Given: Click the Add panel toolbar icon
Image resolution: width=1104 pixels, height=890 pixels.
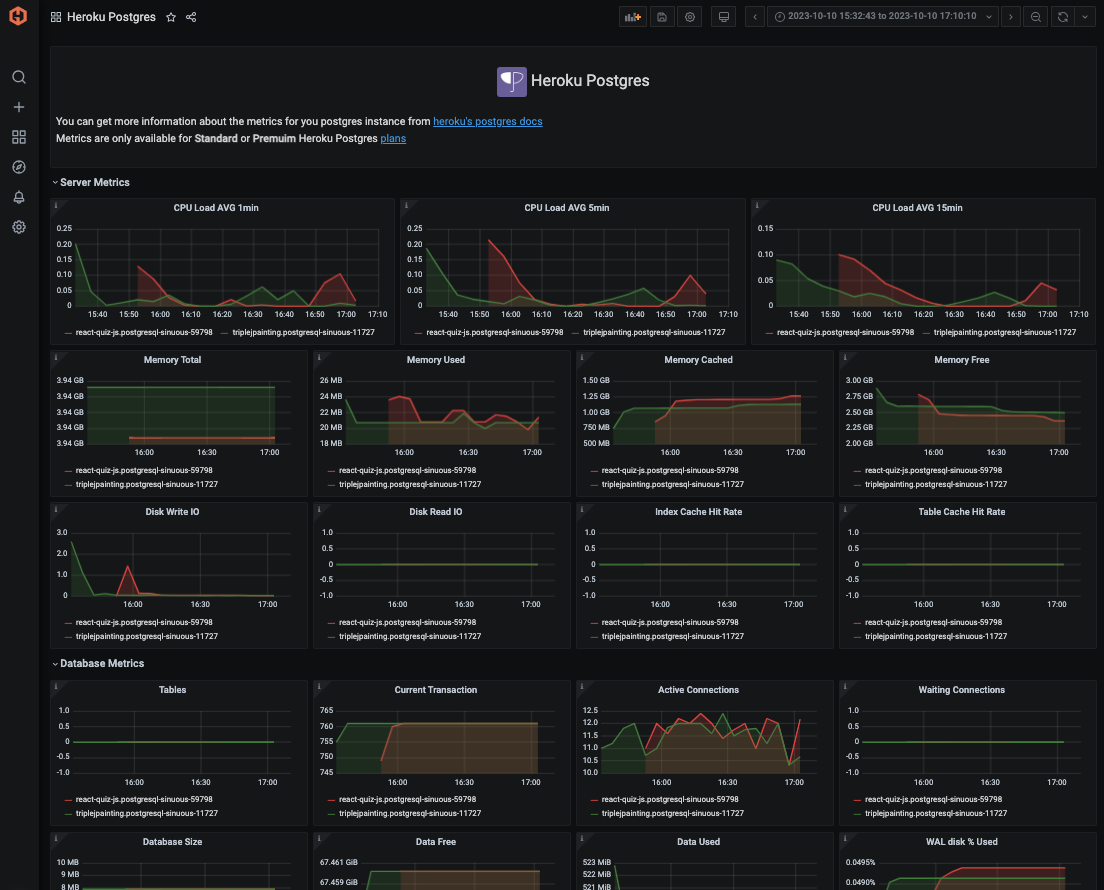Looking at the screenshot, I should point(632,17).
